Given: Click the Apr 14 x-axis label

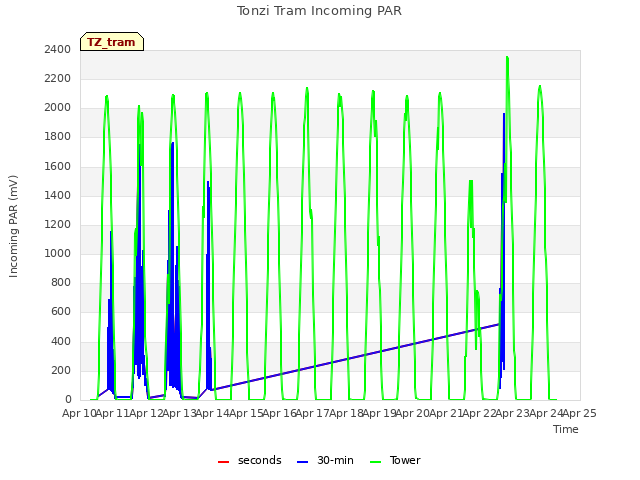Looking at the screenshot, I should [x=212, y=414].
